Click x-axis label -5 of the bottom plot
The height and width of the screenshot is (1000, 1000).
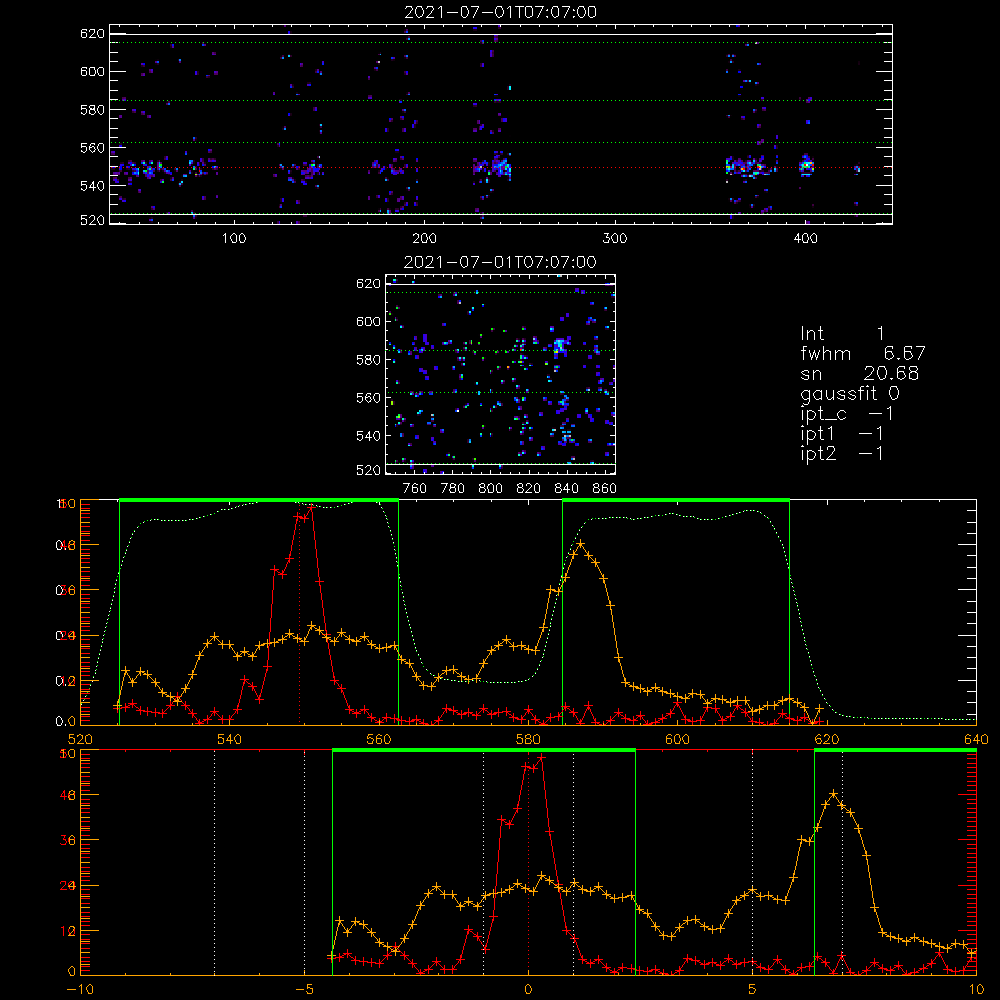click(x=304, y=990)
